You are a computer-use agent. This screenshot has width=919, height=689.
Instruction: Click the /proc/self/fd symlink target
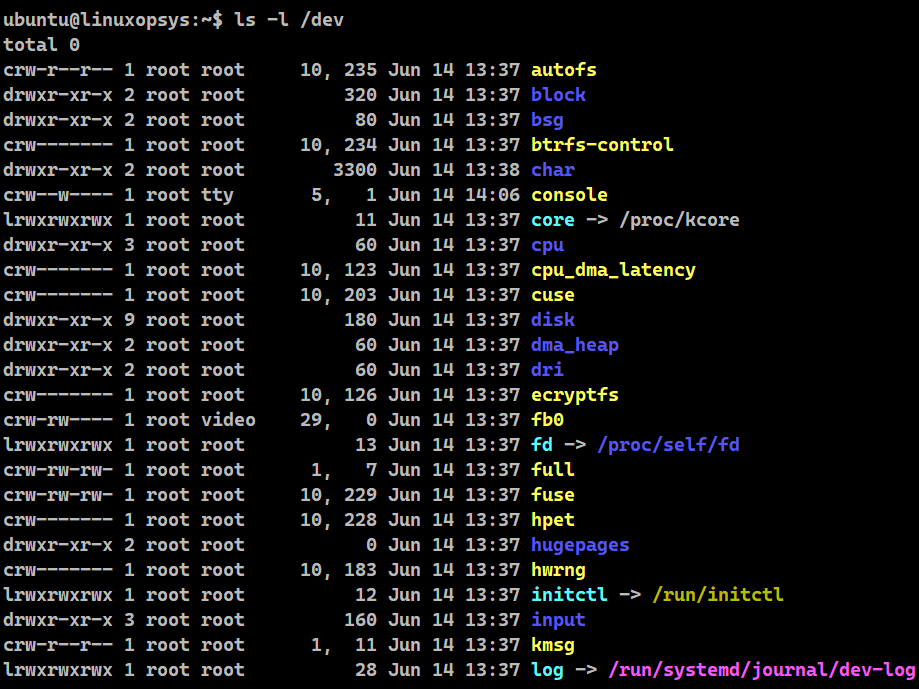click(668, 444)
